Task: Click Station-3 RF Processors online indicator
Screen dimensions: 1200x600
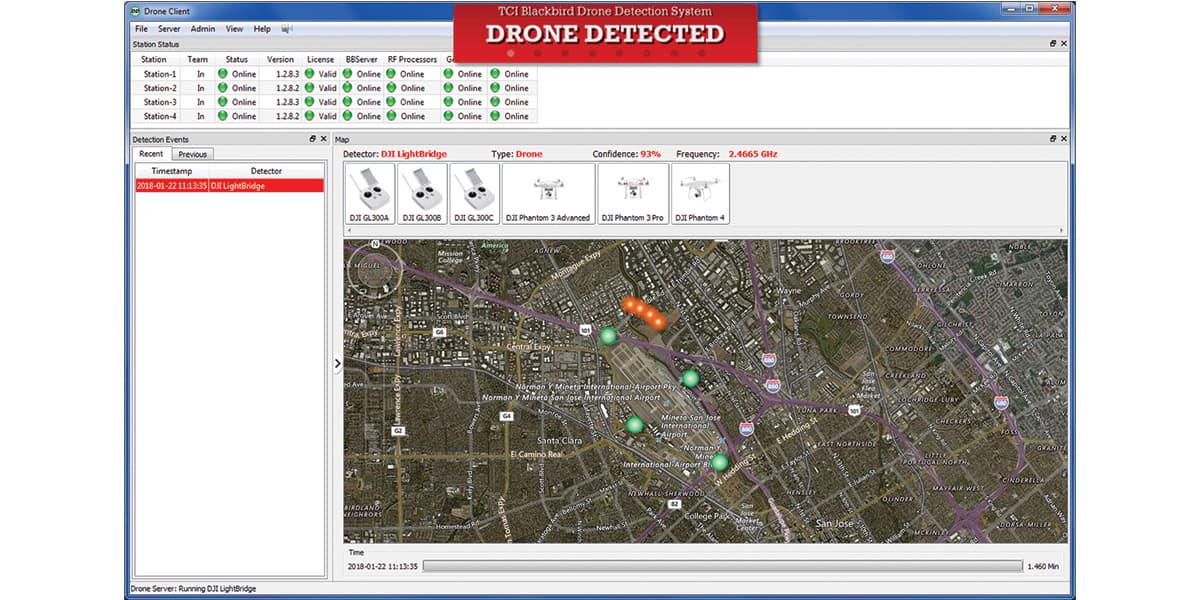Action: point(391,102)
